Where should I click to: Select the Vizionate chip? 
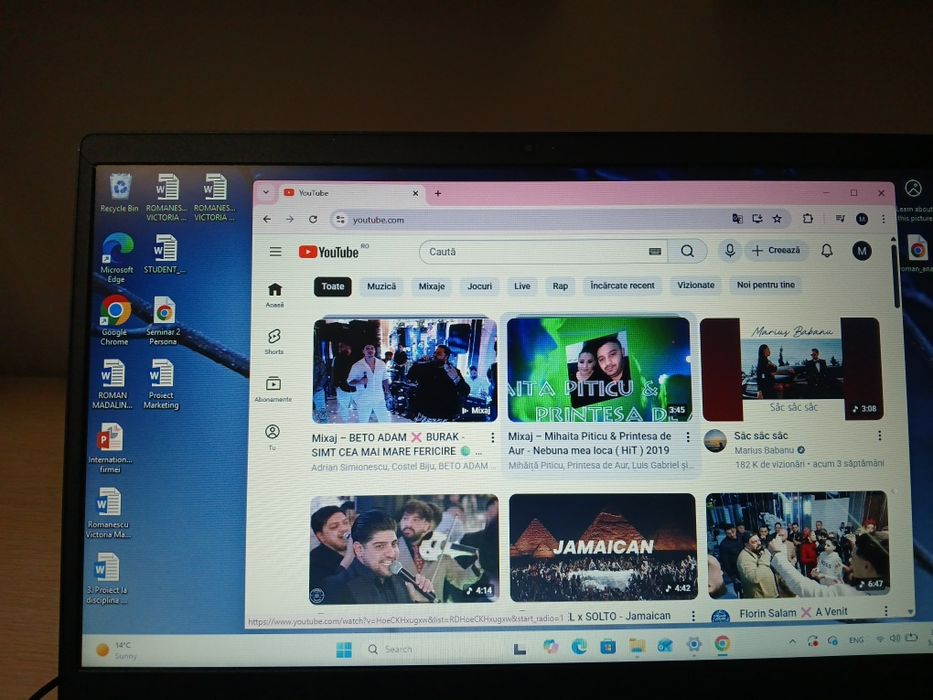coord(696,285)
